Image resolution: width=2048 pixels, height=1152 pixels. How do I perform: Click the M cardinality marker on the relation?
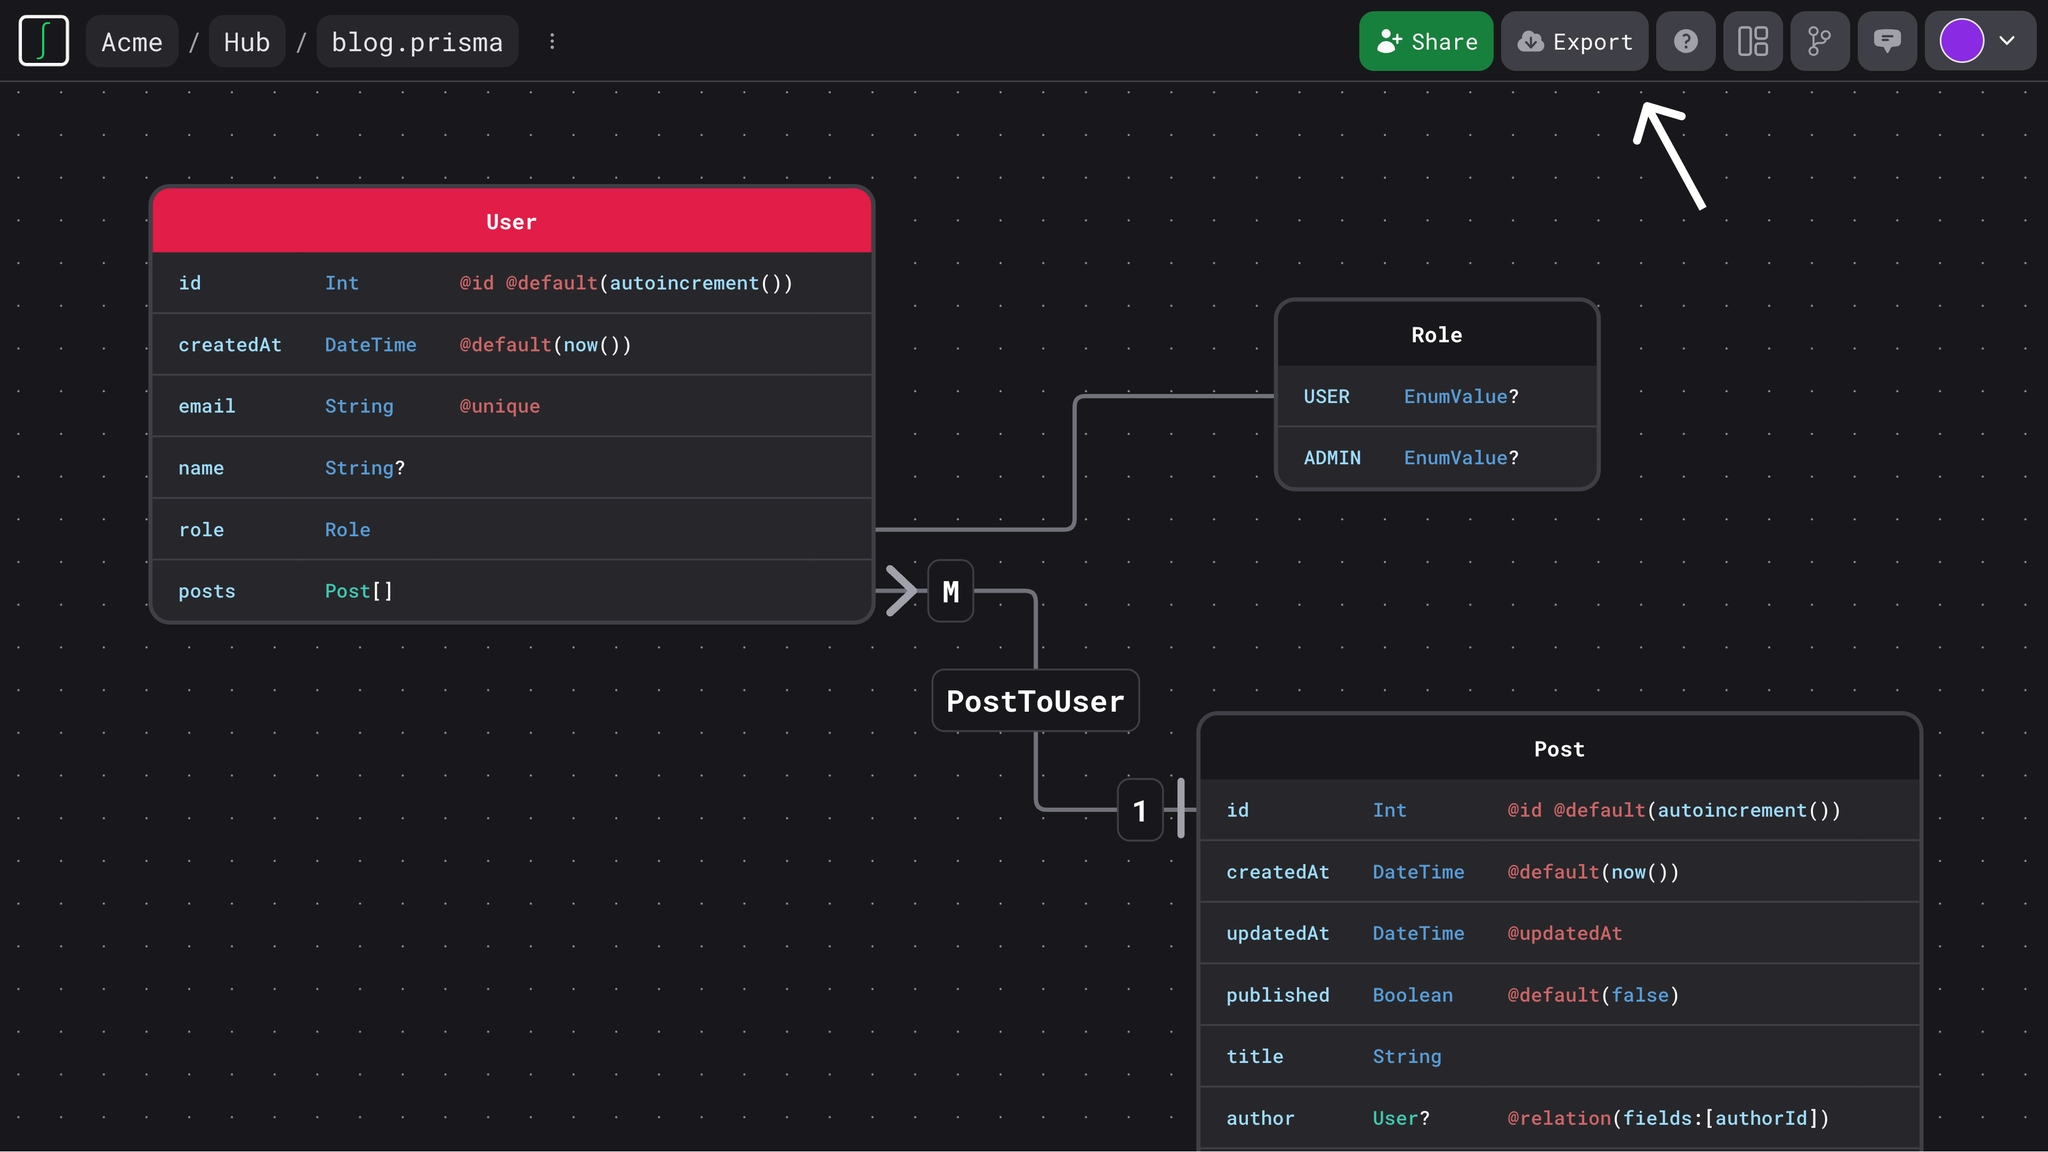point(948,591)
